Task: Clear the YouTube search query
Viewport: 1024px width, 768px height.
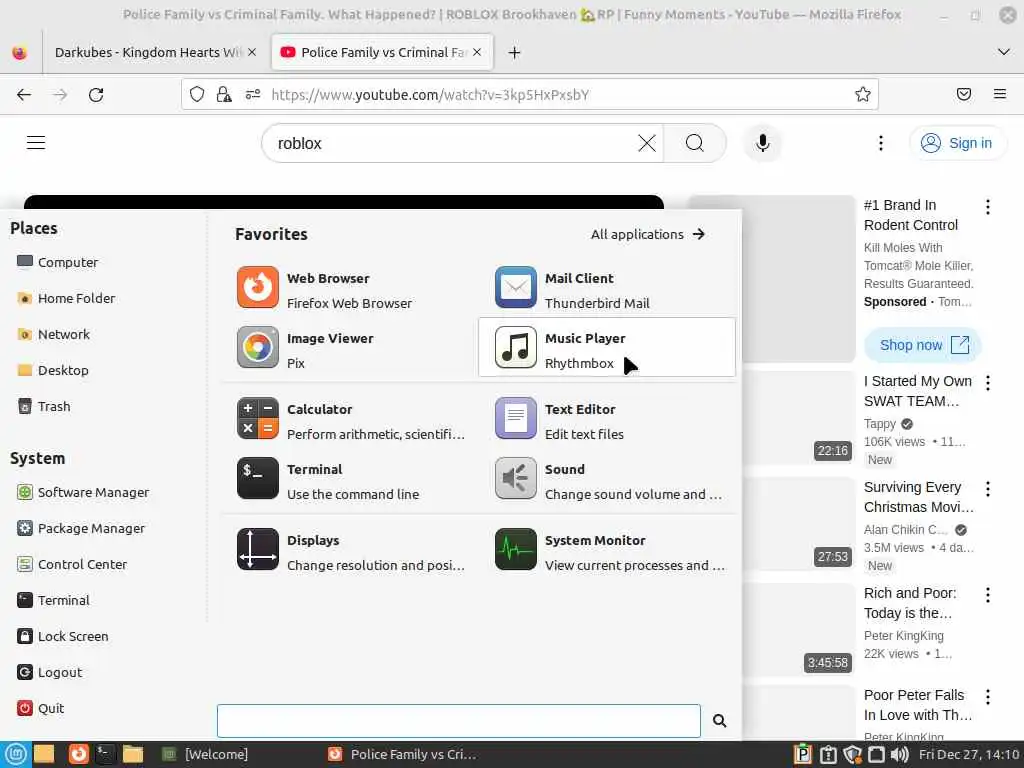Action: (x=647, y=143)
